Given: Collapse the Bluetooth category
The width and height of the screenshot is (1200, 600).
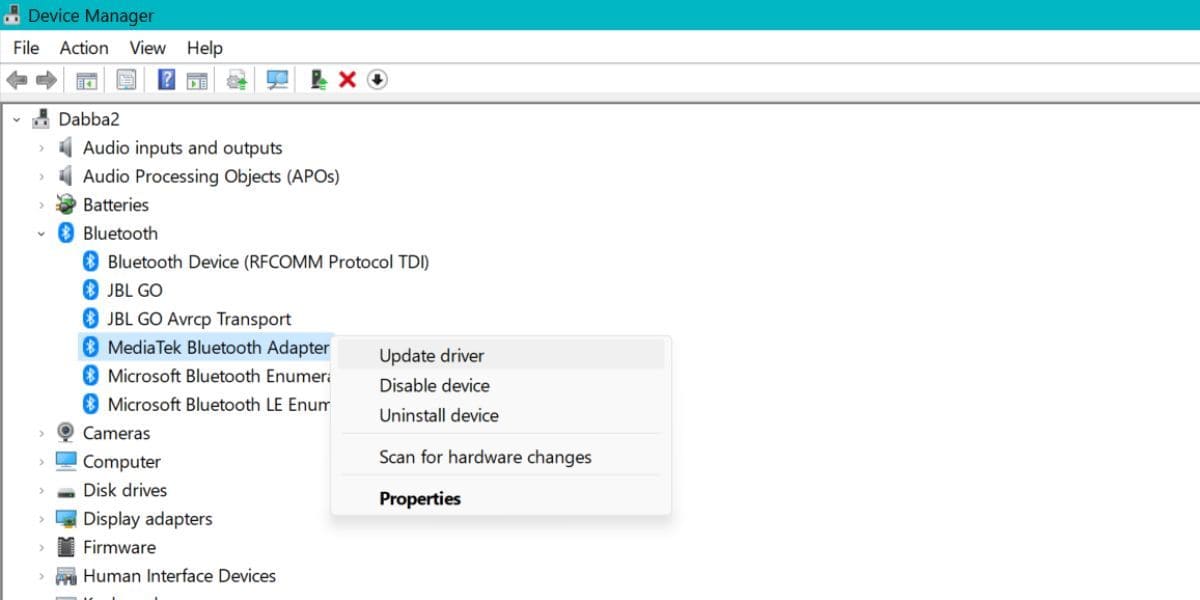Looking at the screenshot, I should [41, 234].
